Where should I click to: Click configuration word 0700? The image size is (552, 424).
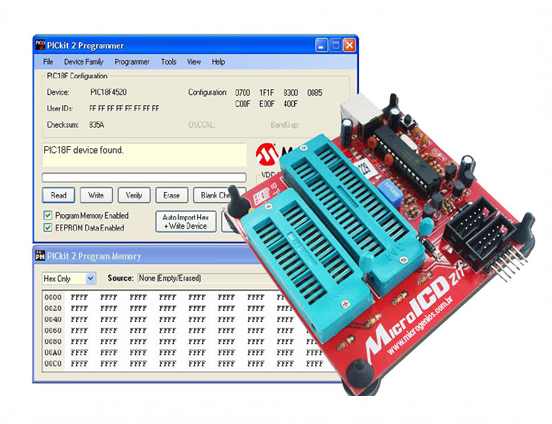243,93
